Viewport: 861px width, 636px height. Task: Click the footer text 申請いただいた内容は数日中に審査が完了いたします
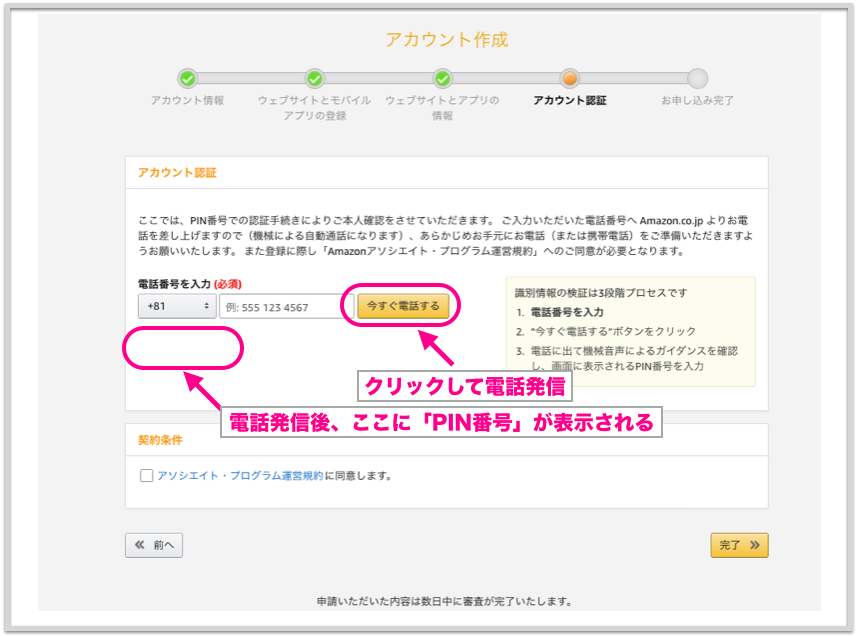tap(444, 601)
